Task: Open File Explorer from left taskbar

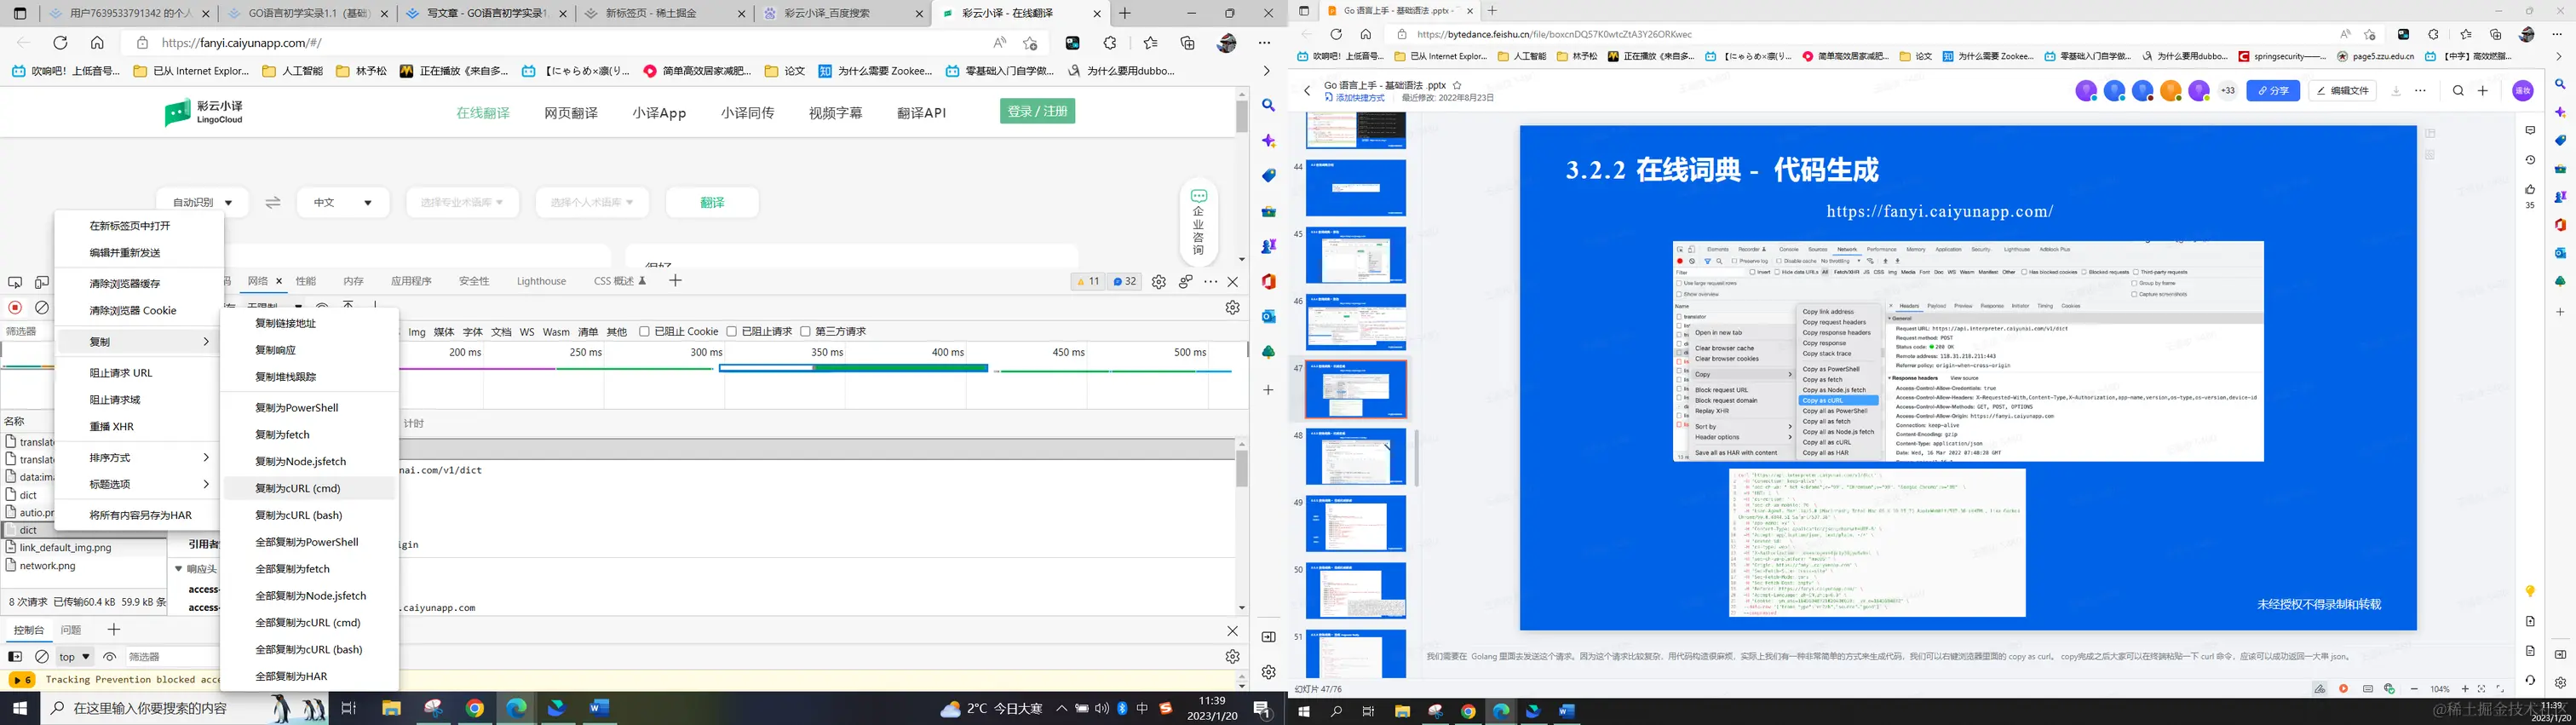Action: click(391, 709)
